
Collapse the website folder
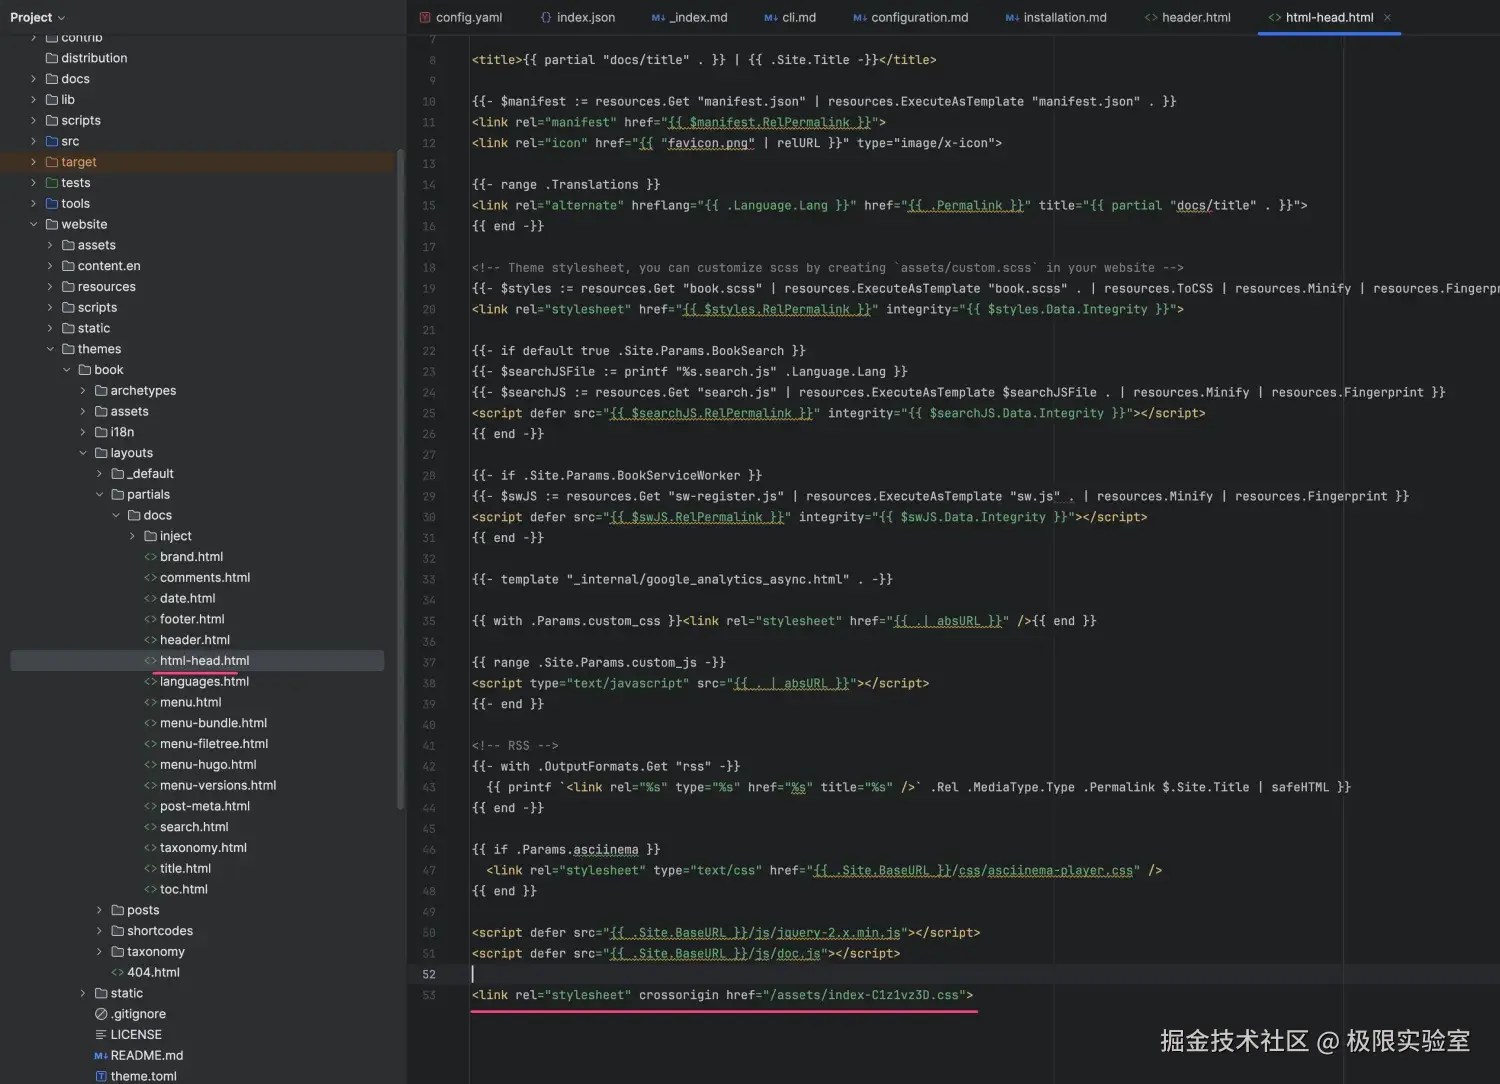click(x=33, y=225)
